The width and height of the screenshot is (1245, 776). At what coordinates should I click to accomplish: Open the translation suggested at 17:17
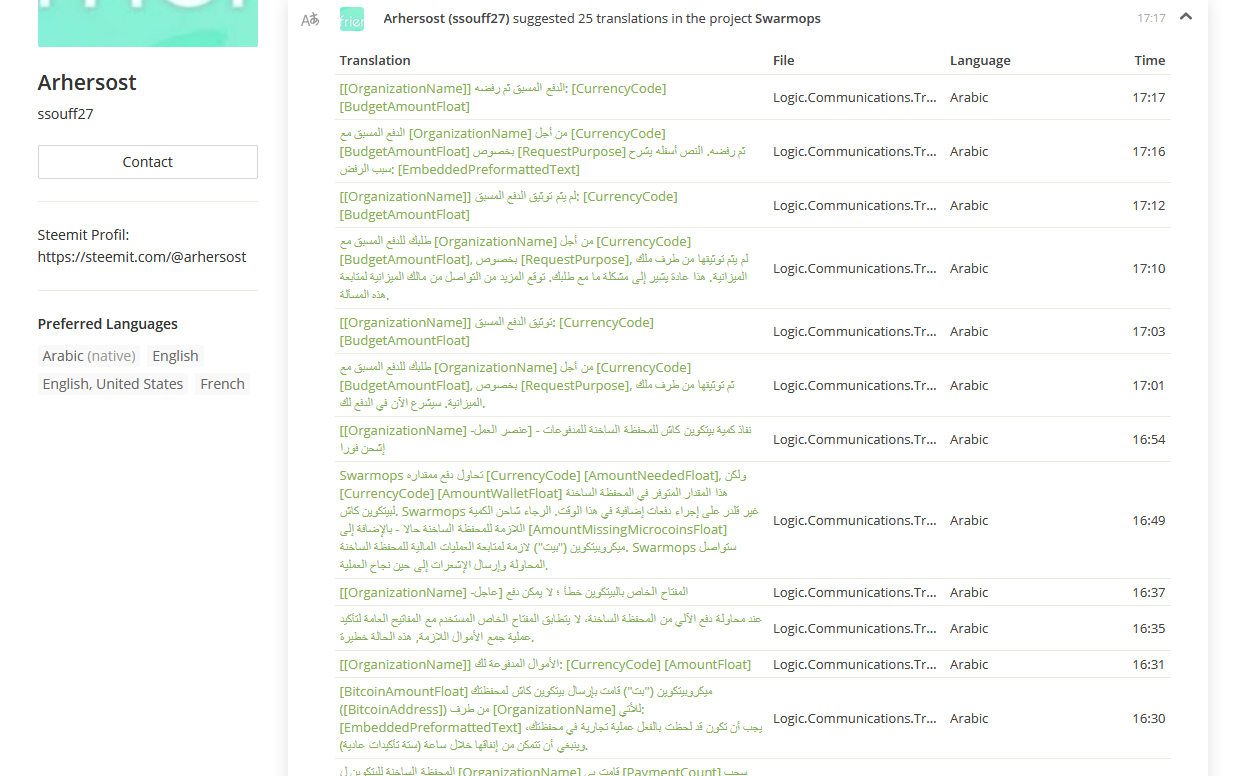tap(503, 97)
